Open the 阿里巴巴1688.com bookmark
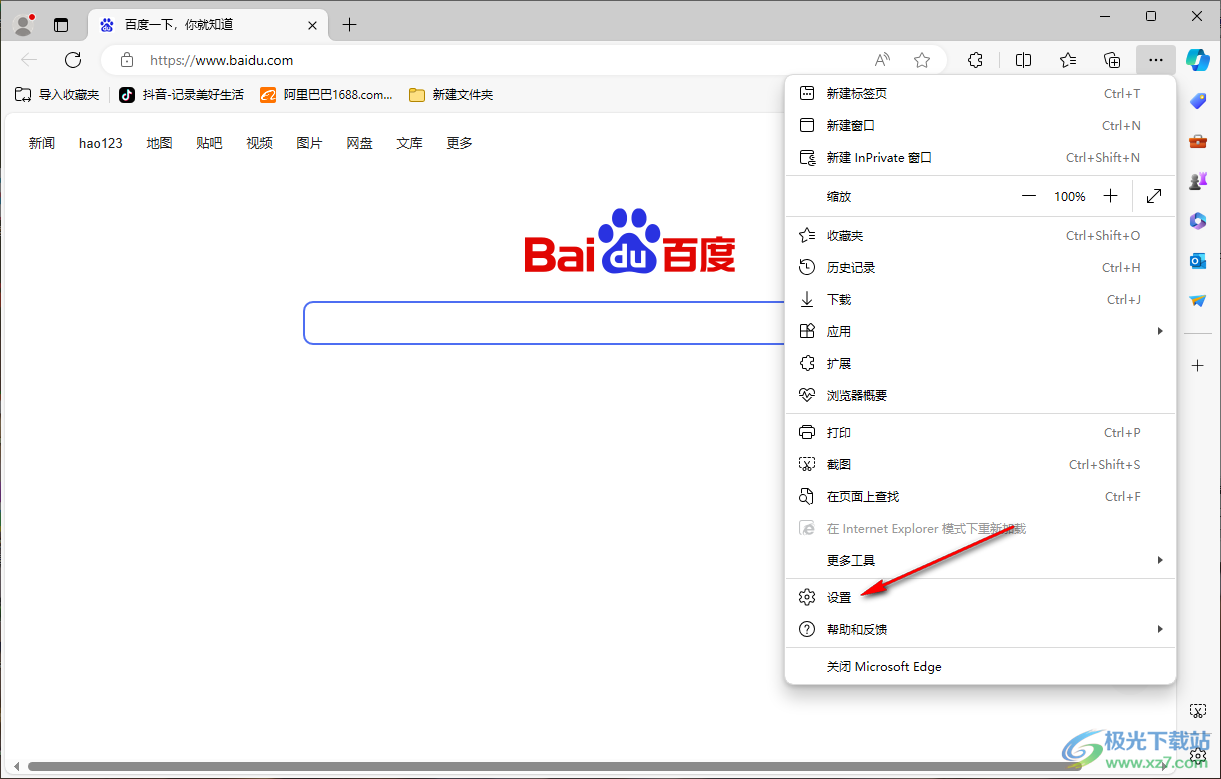 coord(326,95)
